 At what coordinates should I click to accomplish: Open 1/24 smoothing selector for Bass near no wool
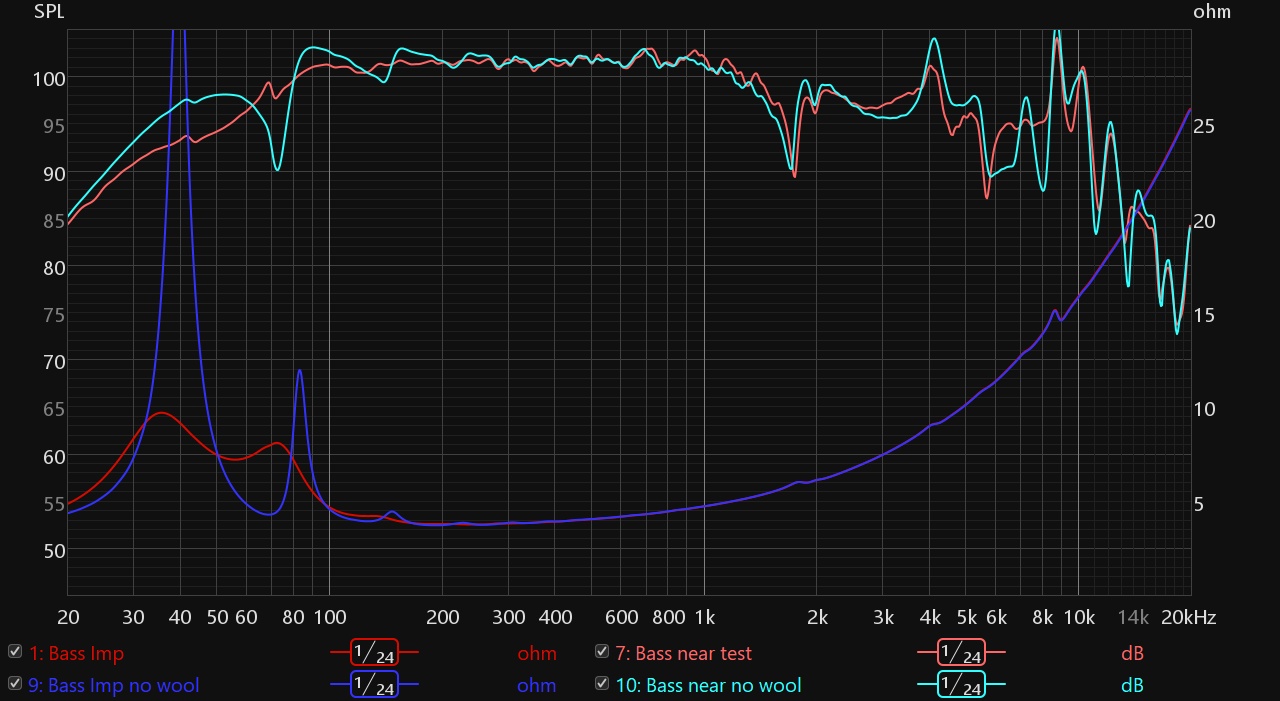pos(961,685)
